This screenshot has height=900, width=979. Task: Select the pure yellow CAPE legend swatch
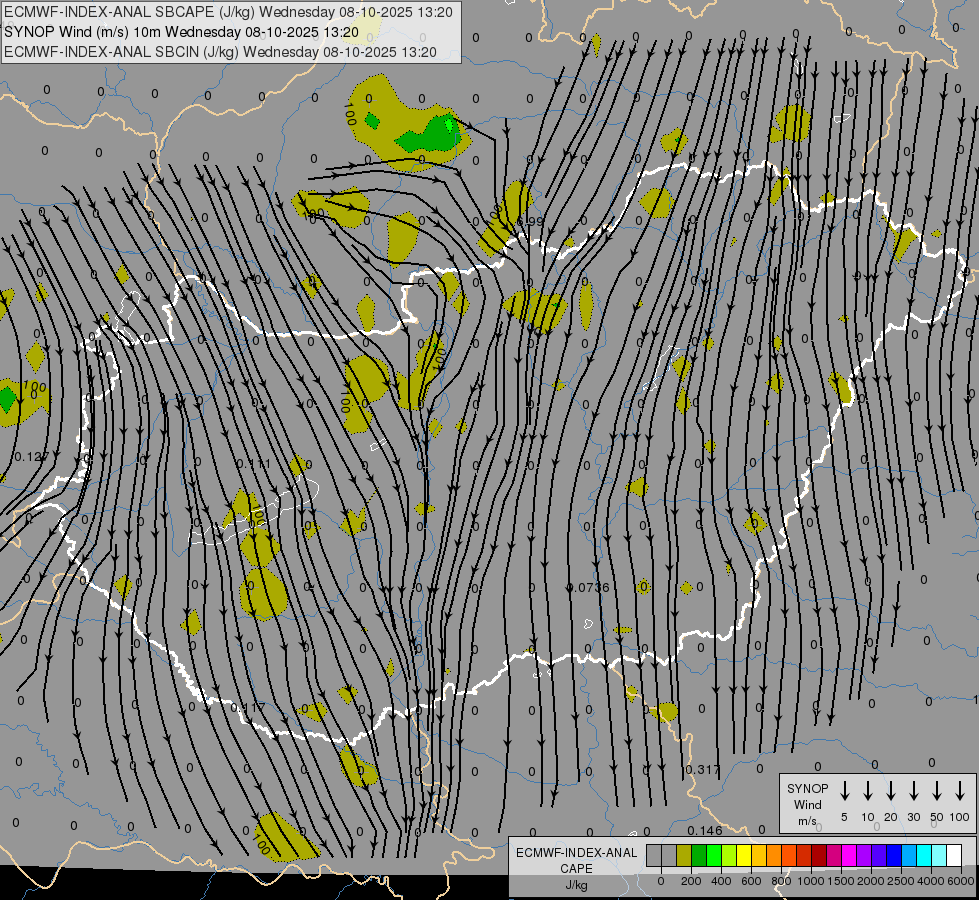tap(744, 855)
